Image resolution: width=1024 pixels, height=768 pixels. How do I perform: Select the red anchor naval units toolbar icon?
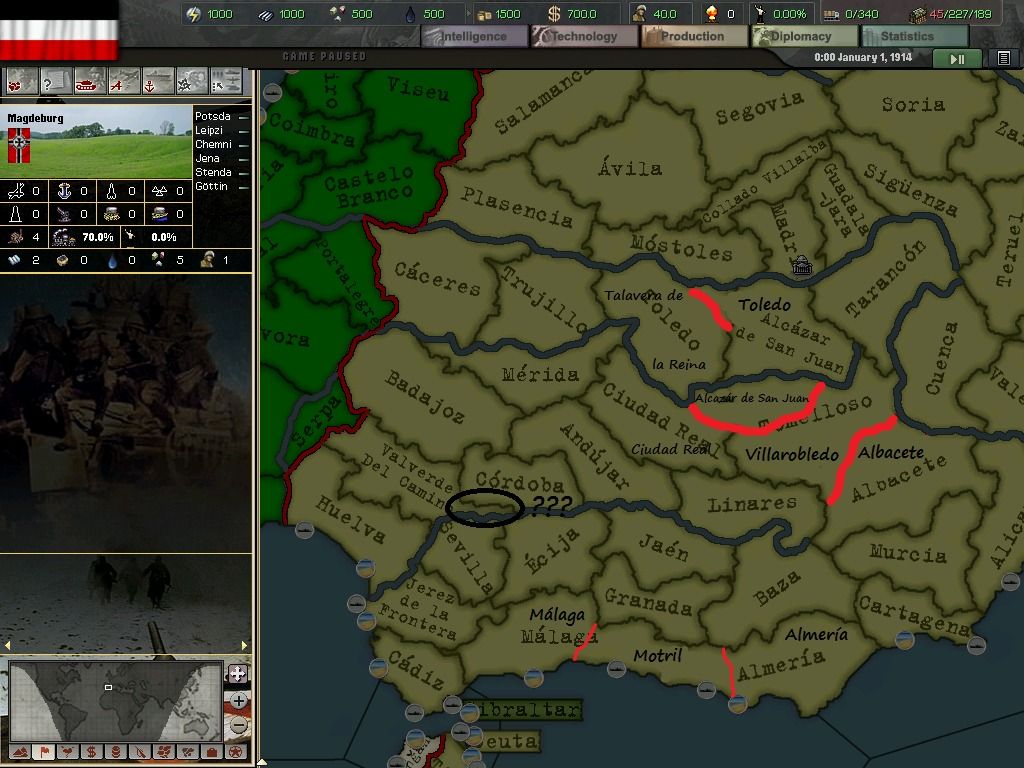(x=157, y=82)
